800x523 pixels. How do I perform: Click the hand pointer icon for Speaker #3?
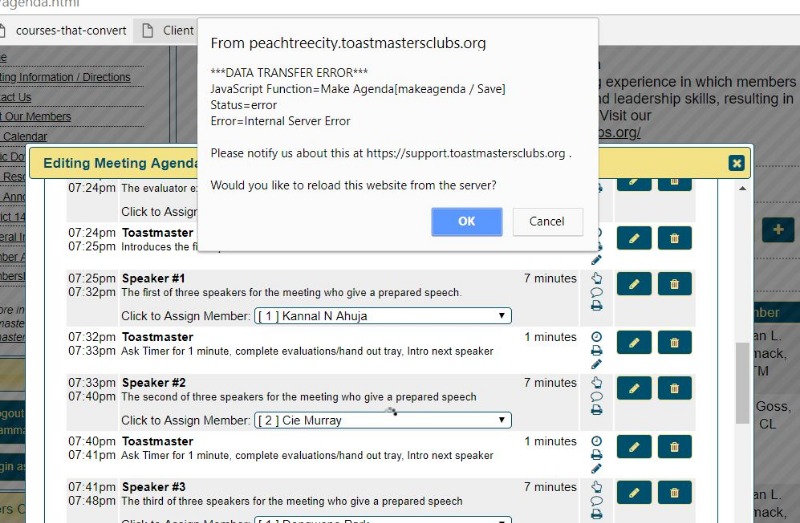pyautogui.click(x=596, y=486)
